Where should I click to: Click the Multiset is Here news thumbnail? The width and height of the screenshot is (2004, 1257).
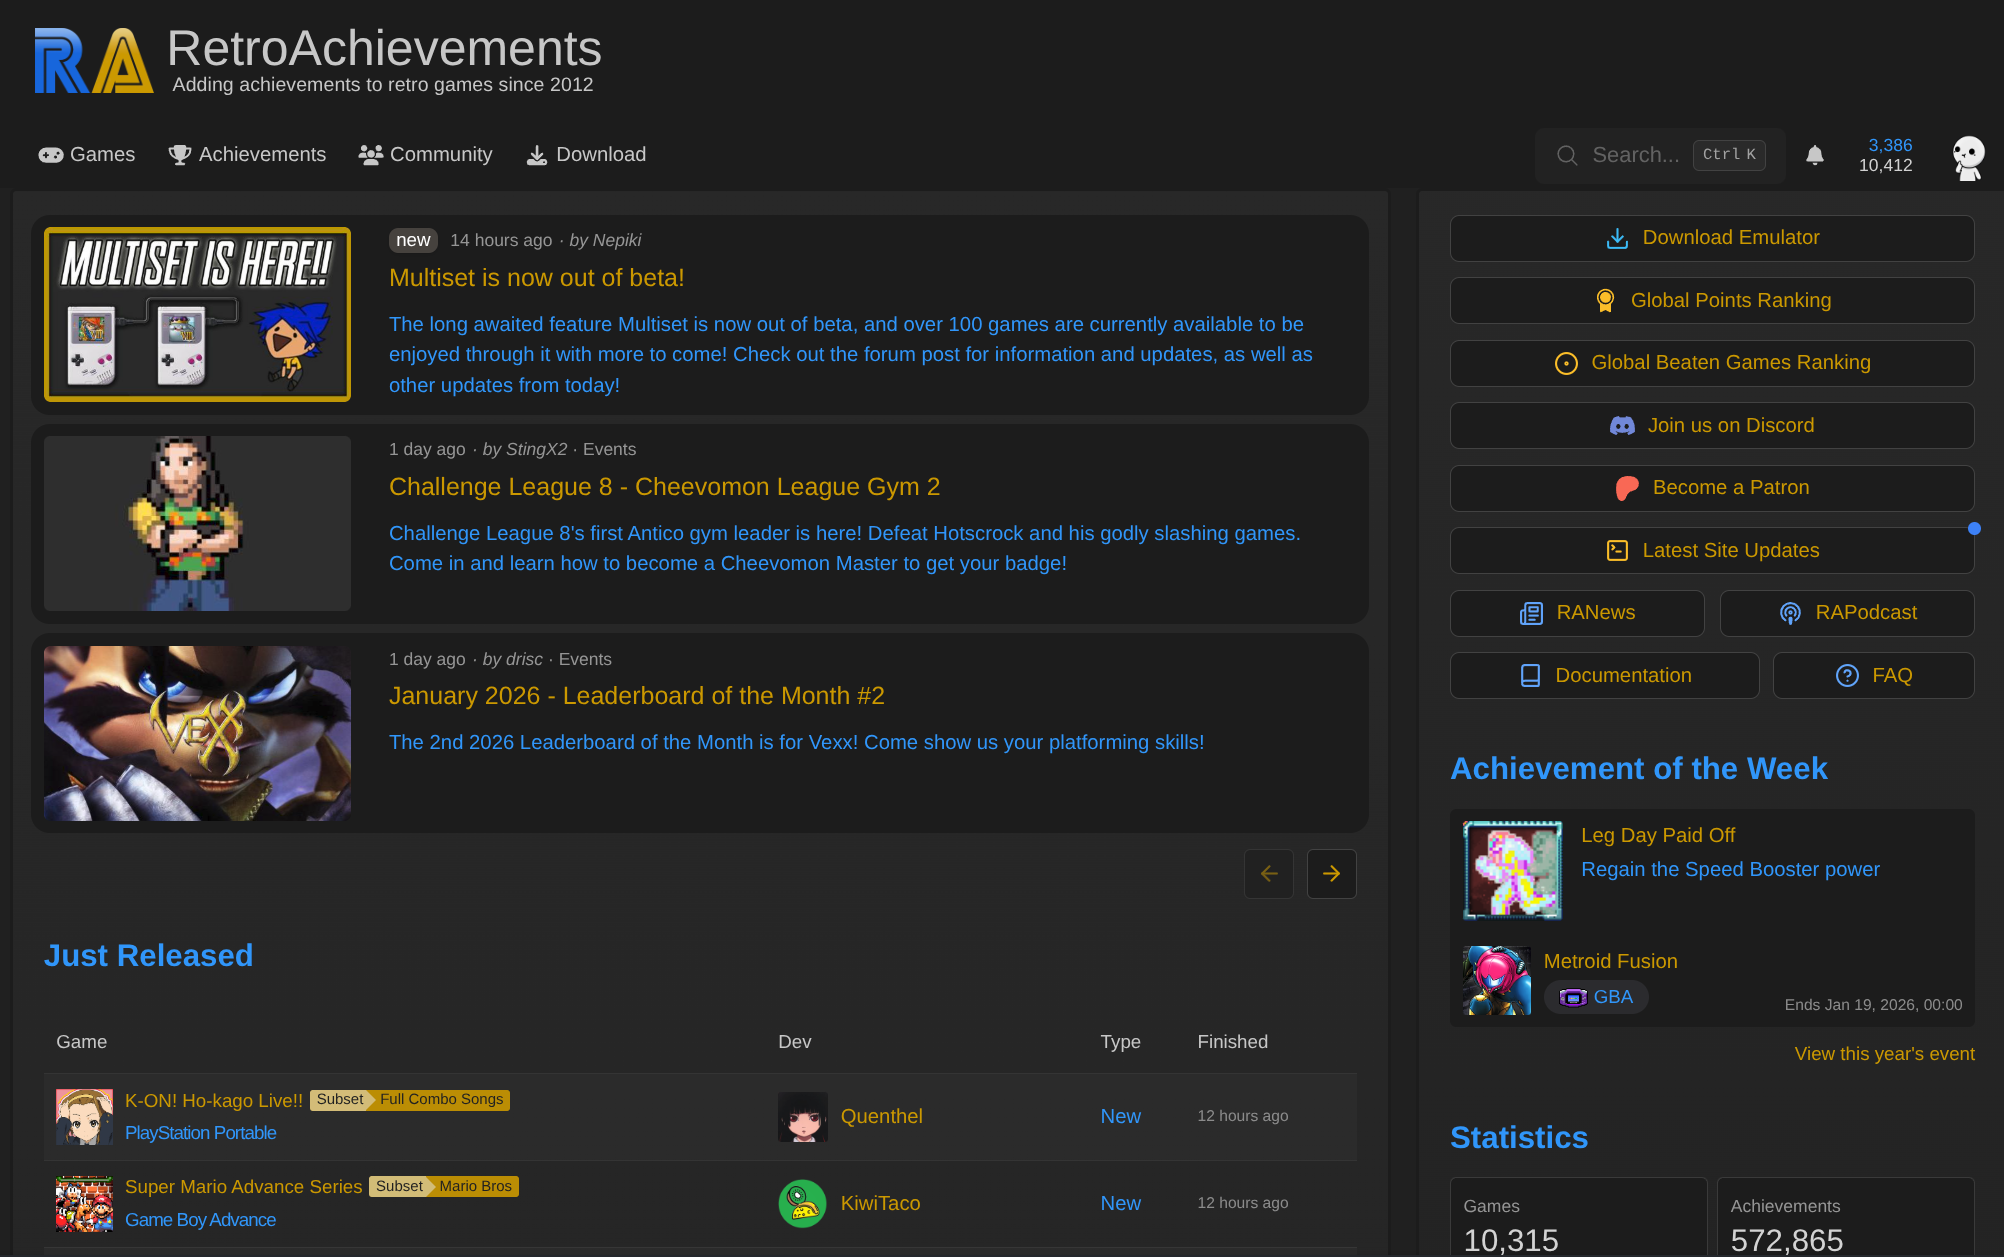click(x=198, y=315)
